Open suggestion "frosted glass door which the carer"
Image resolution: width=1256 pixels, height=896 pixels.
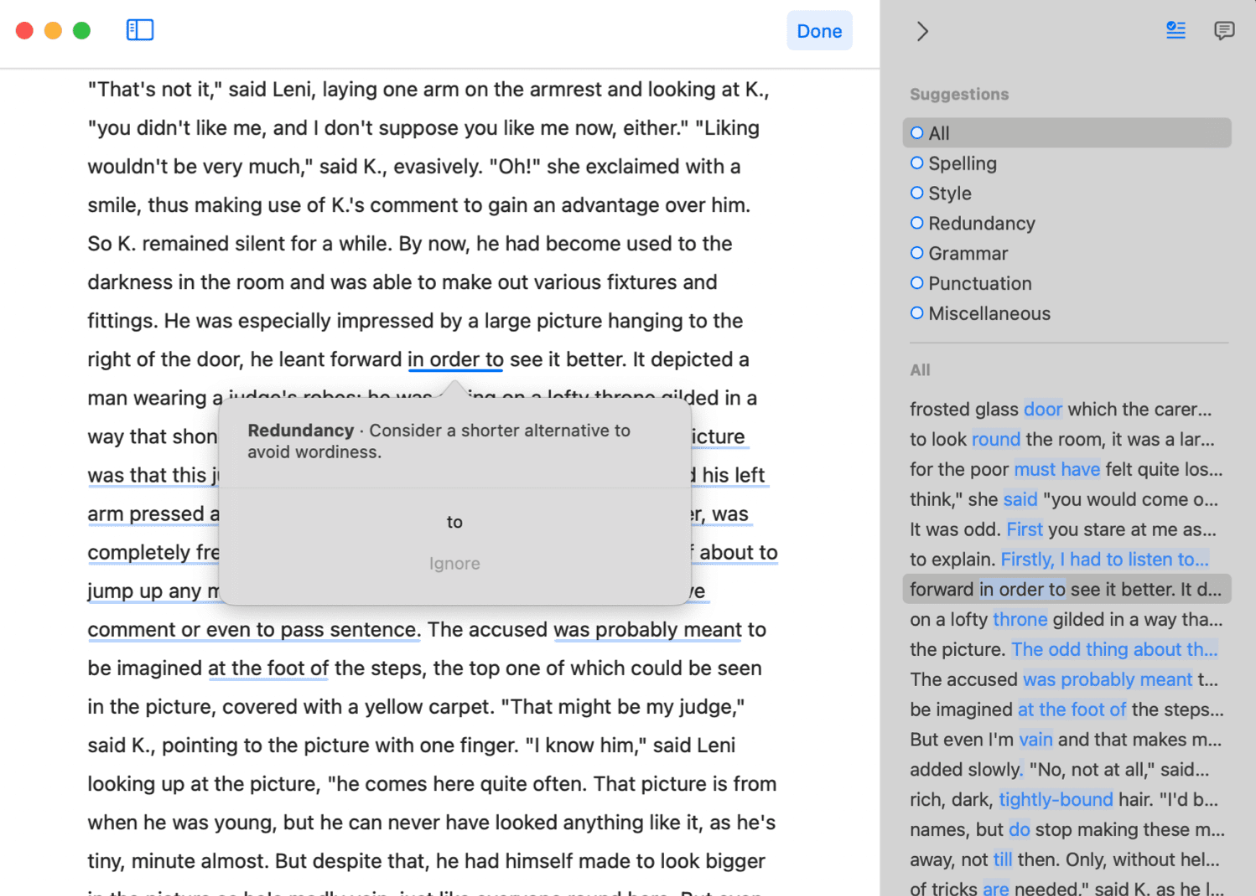click(1067, 409)
